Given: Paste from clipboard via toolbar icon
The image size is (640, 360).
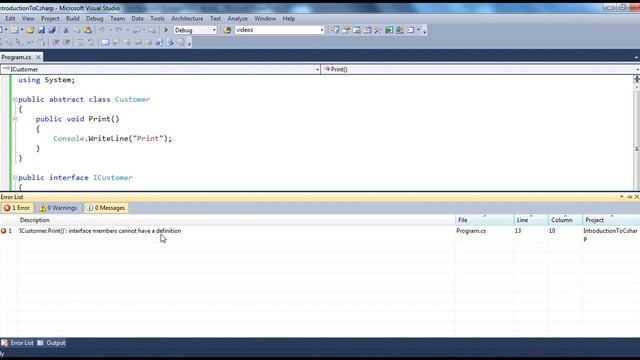Looking at the screenshot, I should pyautogui.click(x=88, y=30).
